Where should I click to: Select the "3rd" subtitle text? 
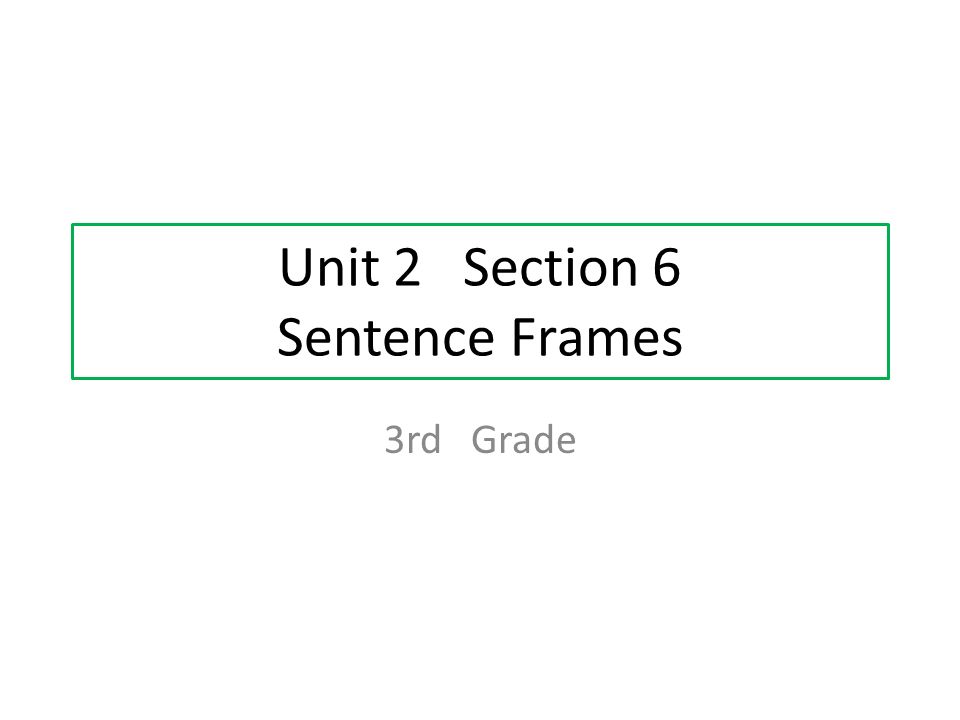pyautogui.click(x=413, y=440)
